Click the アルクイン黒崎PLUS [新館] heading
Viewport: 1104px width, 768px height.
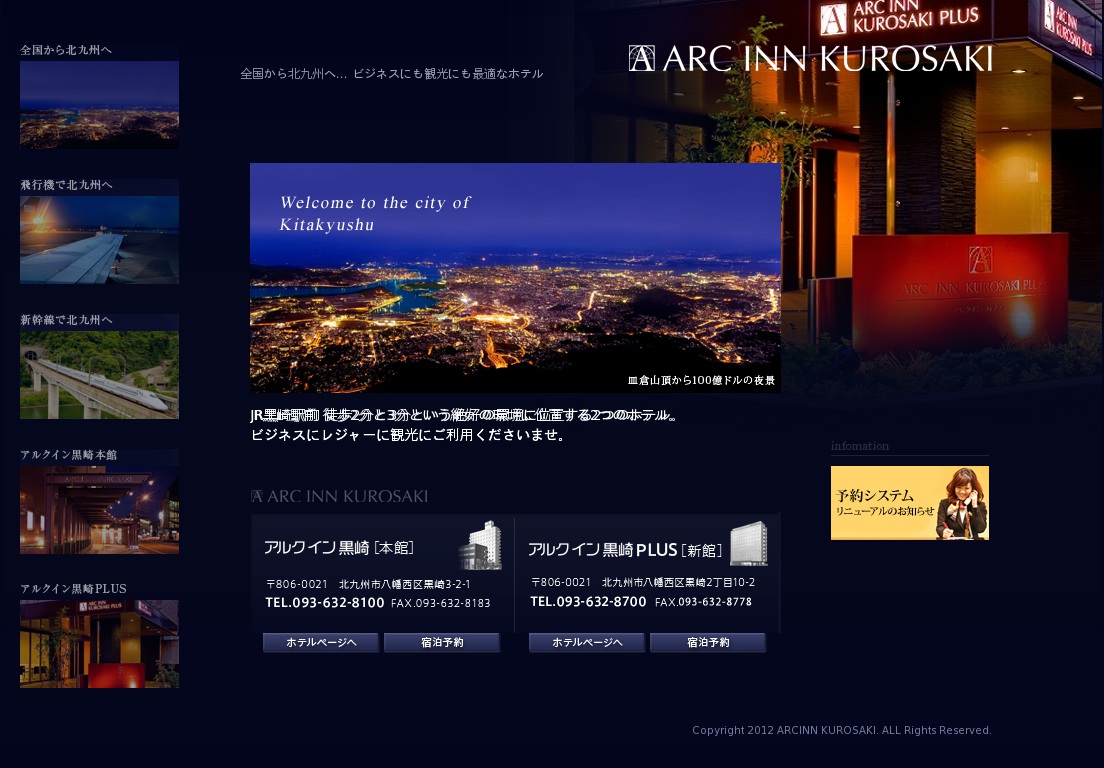click(625, 550)
